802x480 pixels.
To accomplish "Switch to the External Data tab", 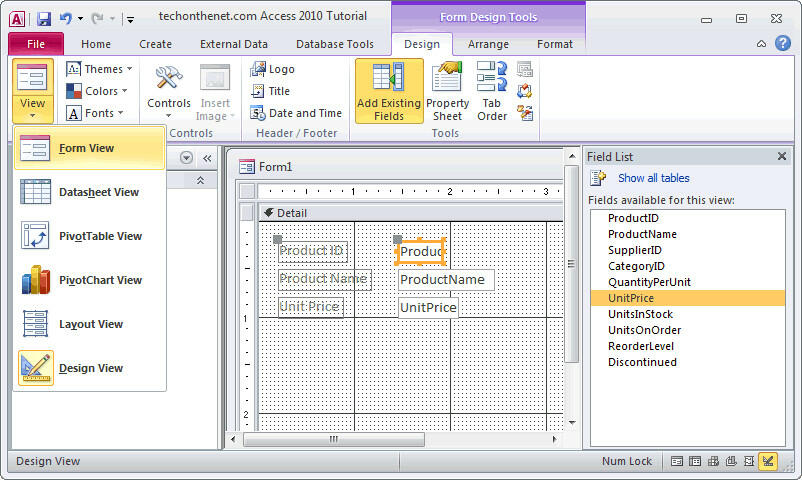I will [x=234, y=44].
